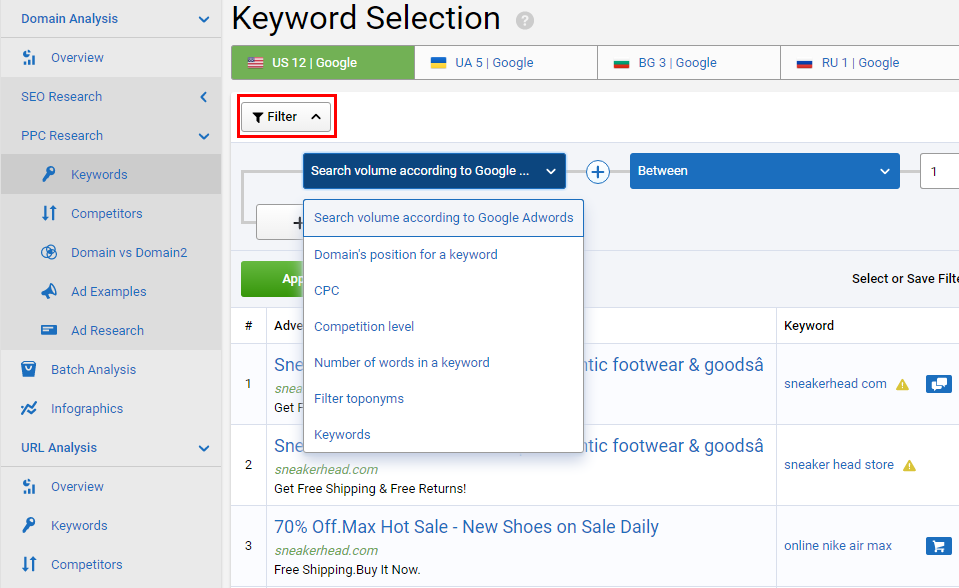This screenshot has height=588, width=959.
Task: Click the Get Free Shipping & Free Returns! text
Action: [370, 489]
